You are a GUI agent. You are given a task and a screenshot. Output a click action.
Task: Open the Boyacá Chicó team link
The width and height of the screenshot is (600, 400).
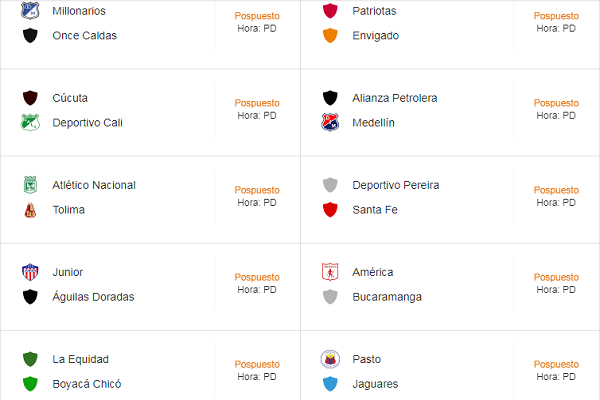point(87,384)
